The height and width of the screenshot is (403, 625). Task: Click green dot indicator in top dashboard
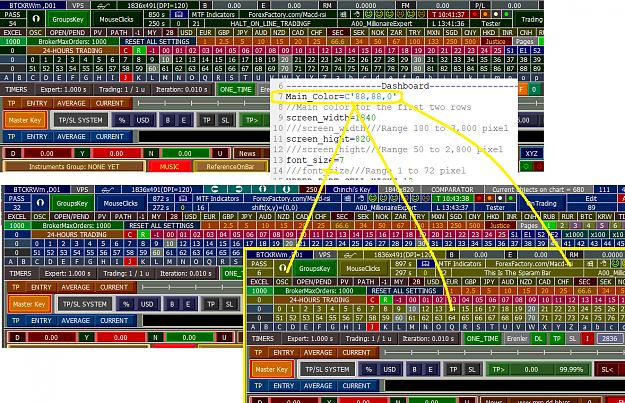(506, 14)
